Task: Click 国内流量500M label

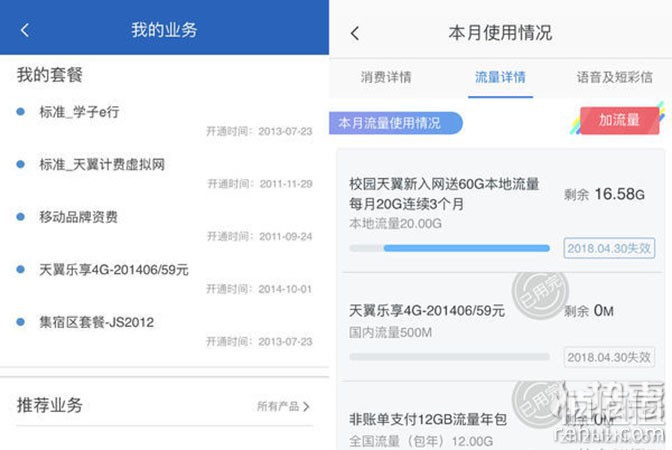Action: pyautogui.click(x=390, y=332)
